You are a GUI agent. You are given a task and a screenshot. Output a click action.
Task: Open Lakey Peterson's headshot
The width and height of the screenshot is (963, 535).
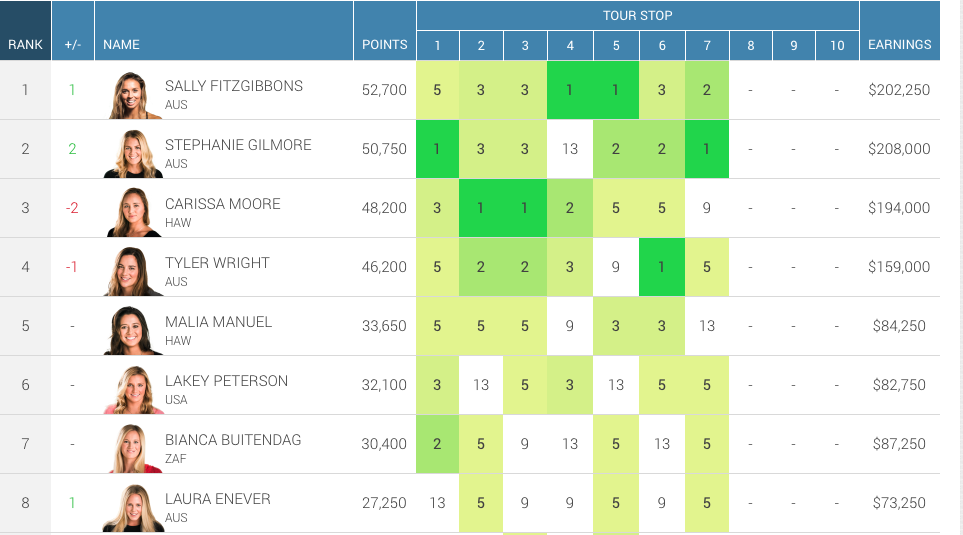pyautogui.click(x=133, y=390)
